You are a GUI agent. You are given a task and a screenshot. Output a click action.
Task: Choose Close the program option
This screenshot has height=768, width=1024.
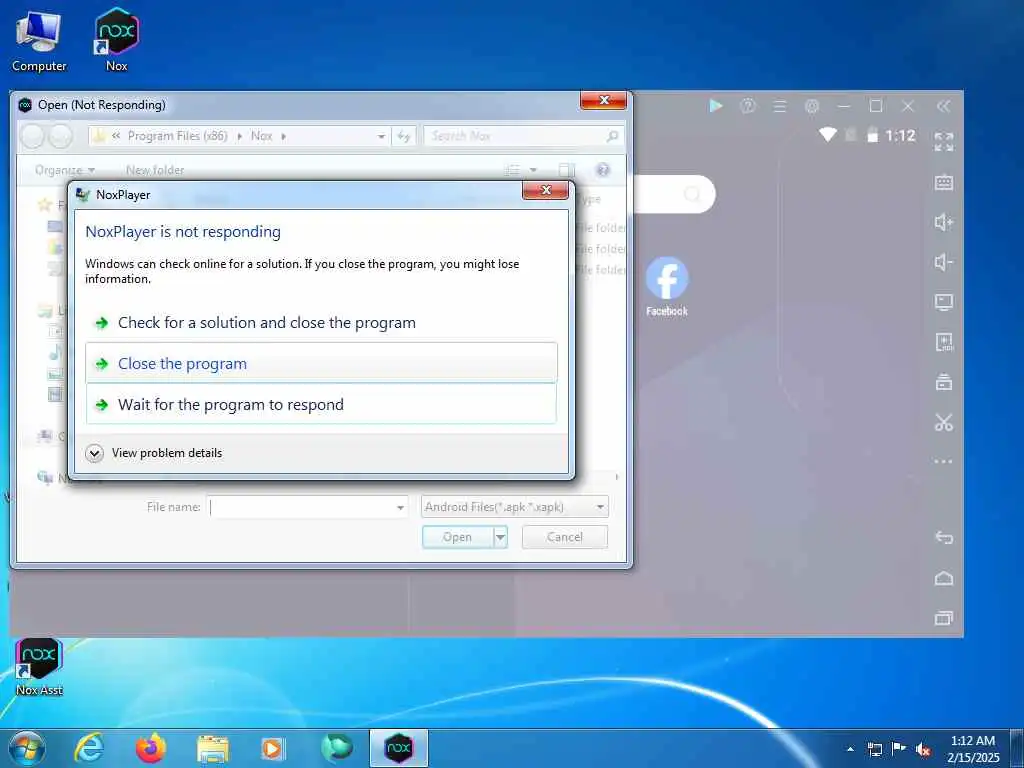pos(321,363)
